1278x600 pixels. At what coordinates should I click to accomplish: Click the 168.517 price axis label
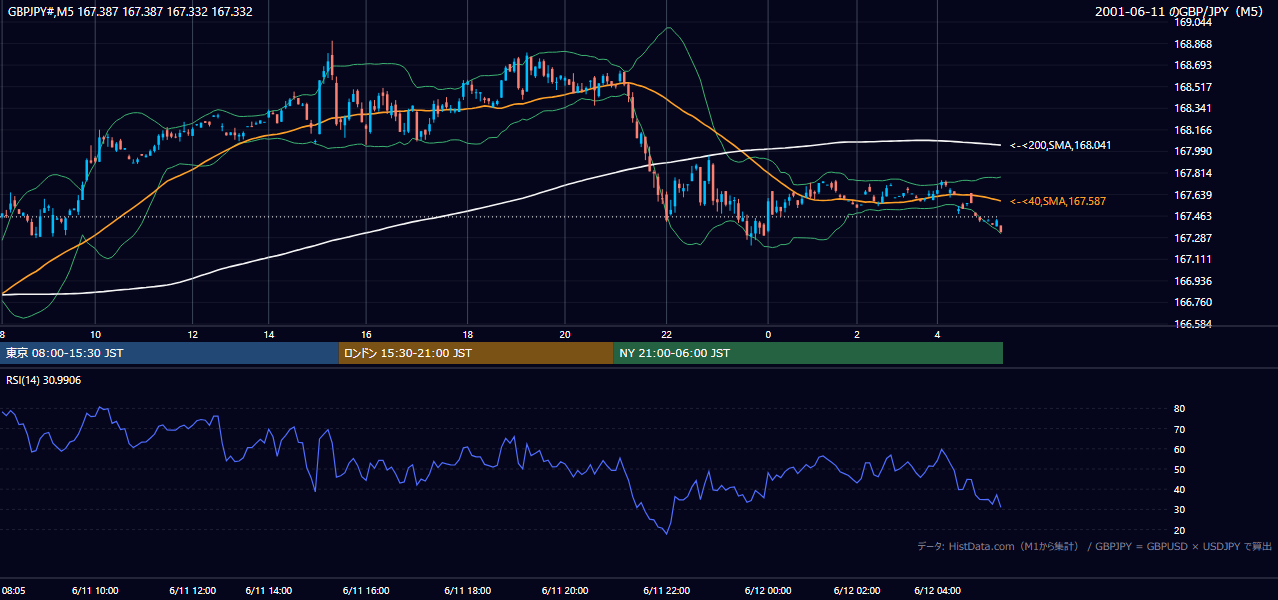pos(1193,87)
